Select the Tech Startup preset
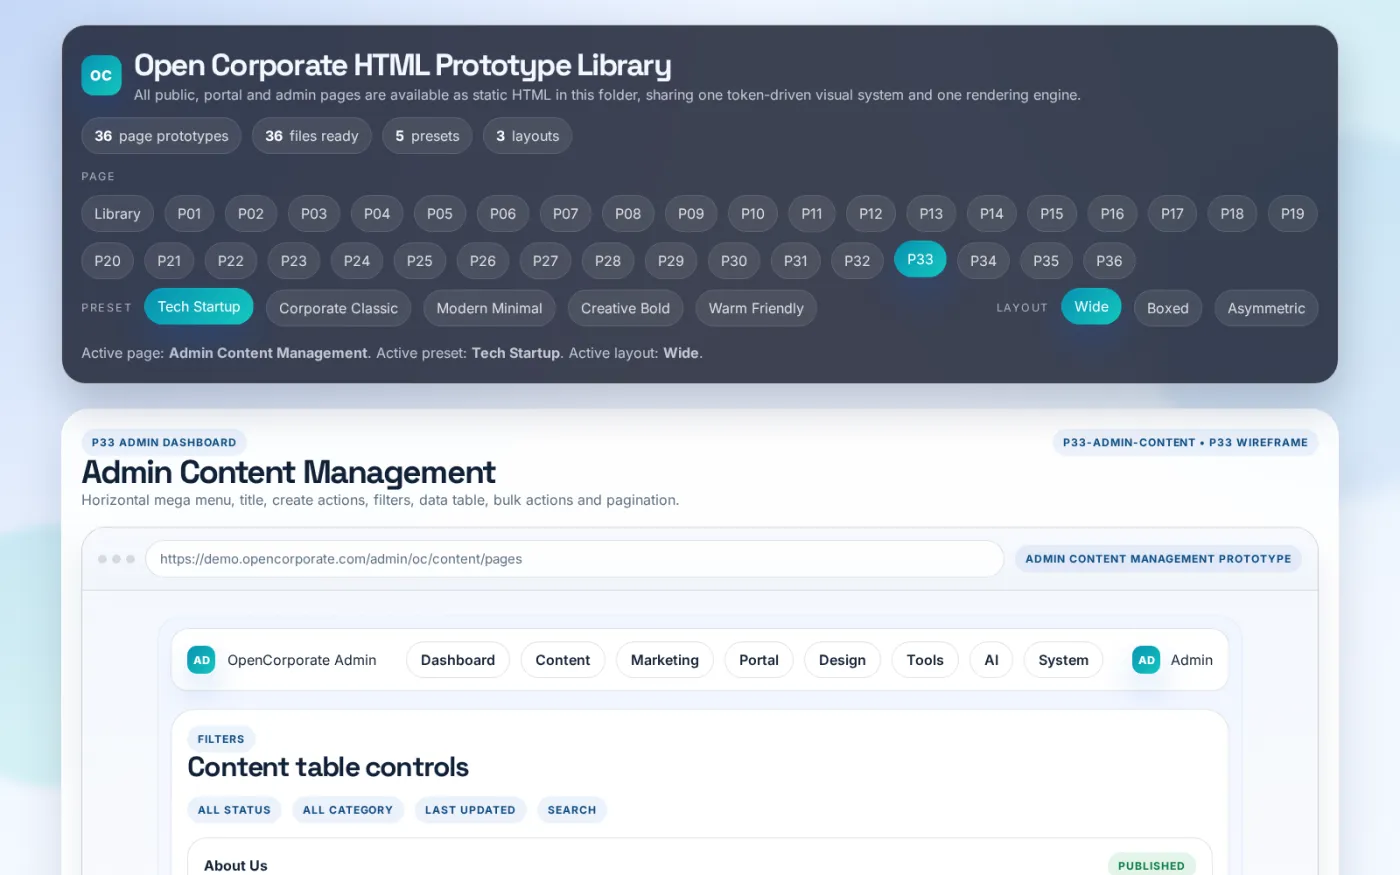This screenshot has height=875, width=1400. tap(199, 307)
